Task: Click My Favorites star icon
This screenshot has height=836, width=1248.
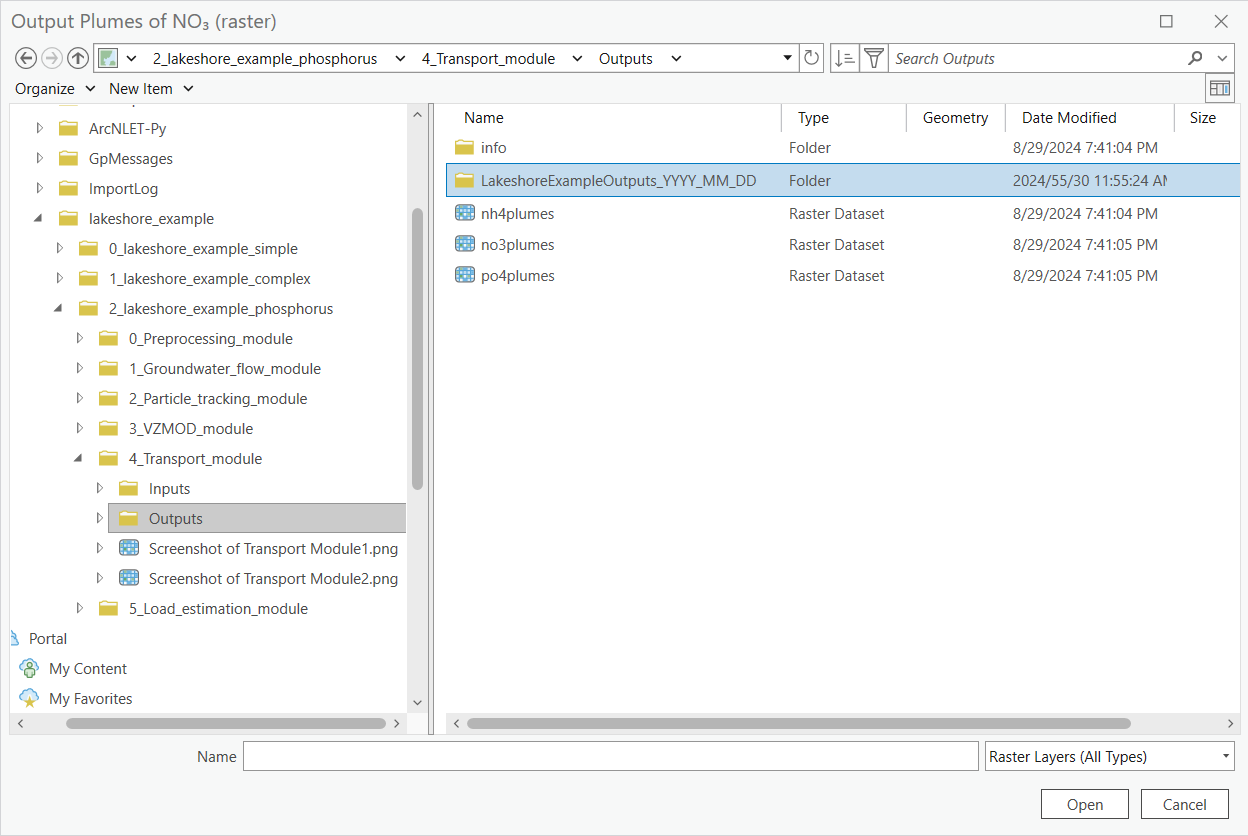Action: point(30,698)
